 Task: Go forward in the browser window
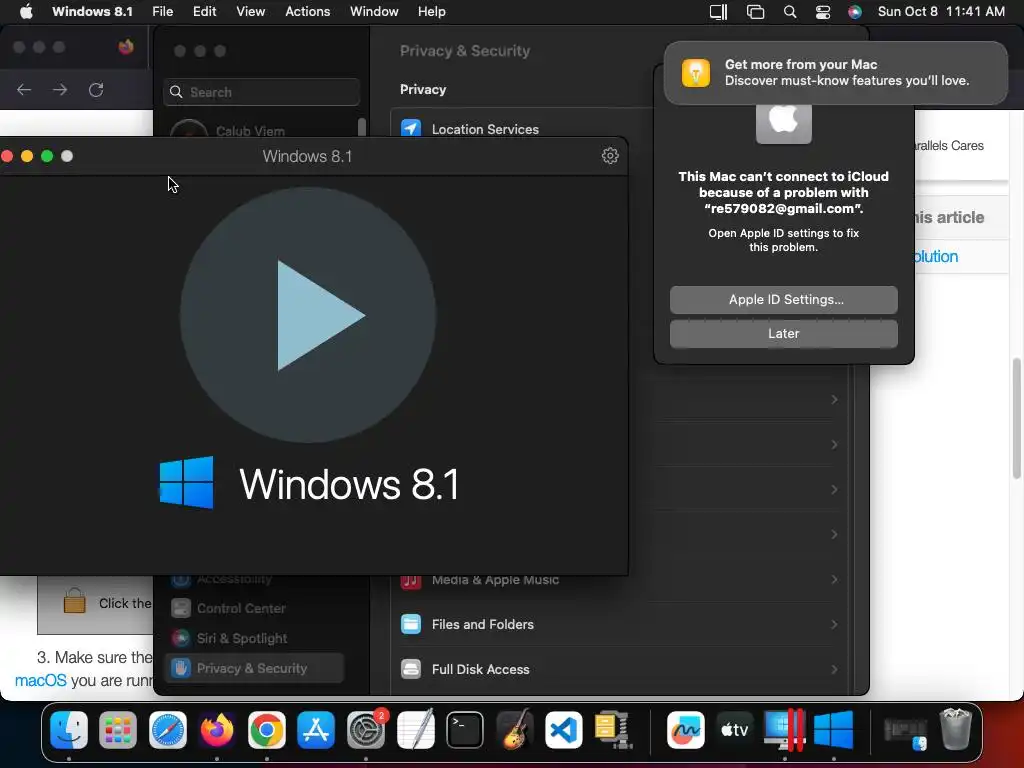(60, 89)
